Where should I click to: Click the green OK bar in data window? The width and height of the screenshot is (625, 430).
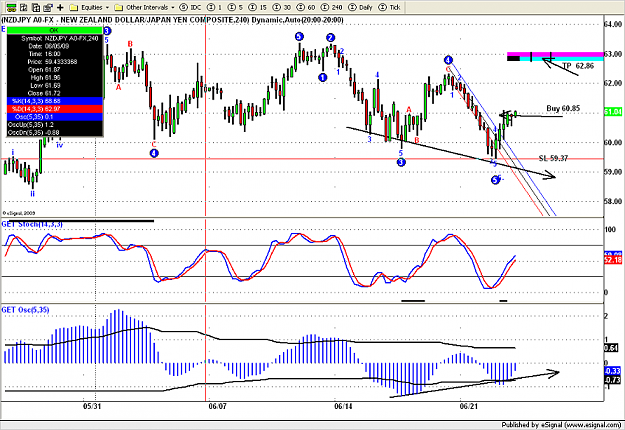(x=55, y=30)
